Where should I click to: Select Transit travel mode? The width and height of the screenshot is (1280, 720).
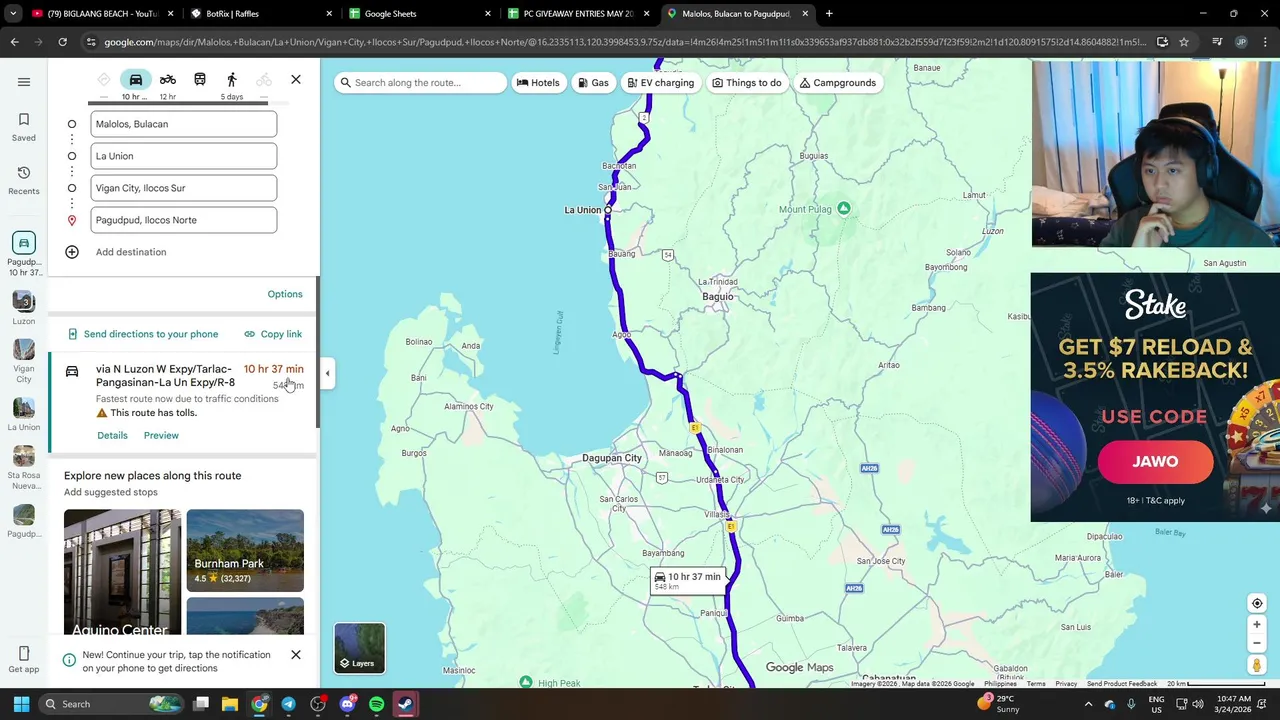click(x=200, y=80)
